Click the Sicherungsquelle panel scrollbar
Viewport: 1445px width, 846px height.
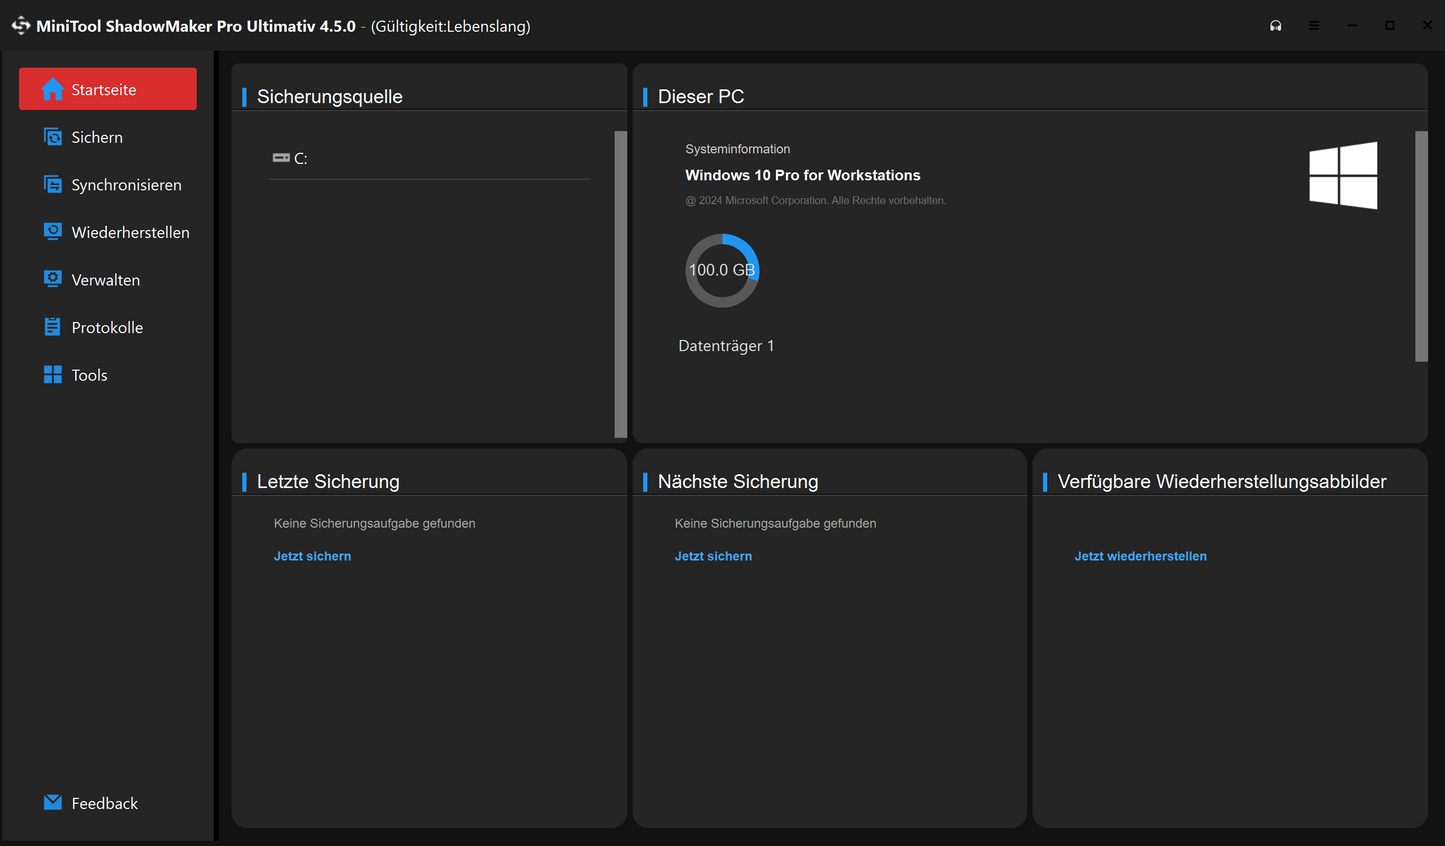pyautogui.click(x=620, y=284)
